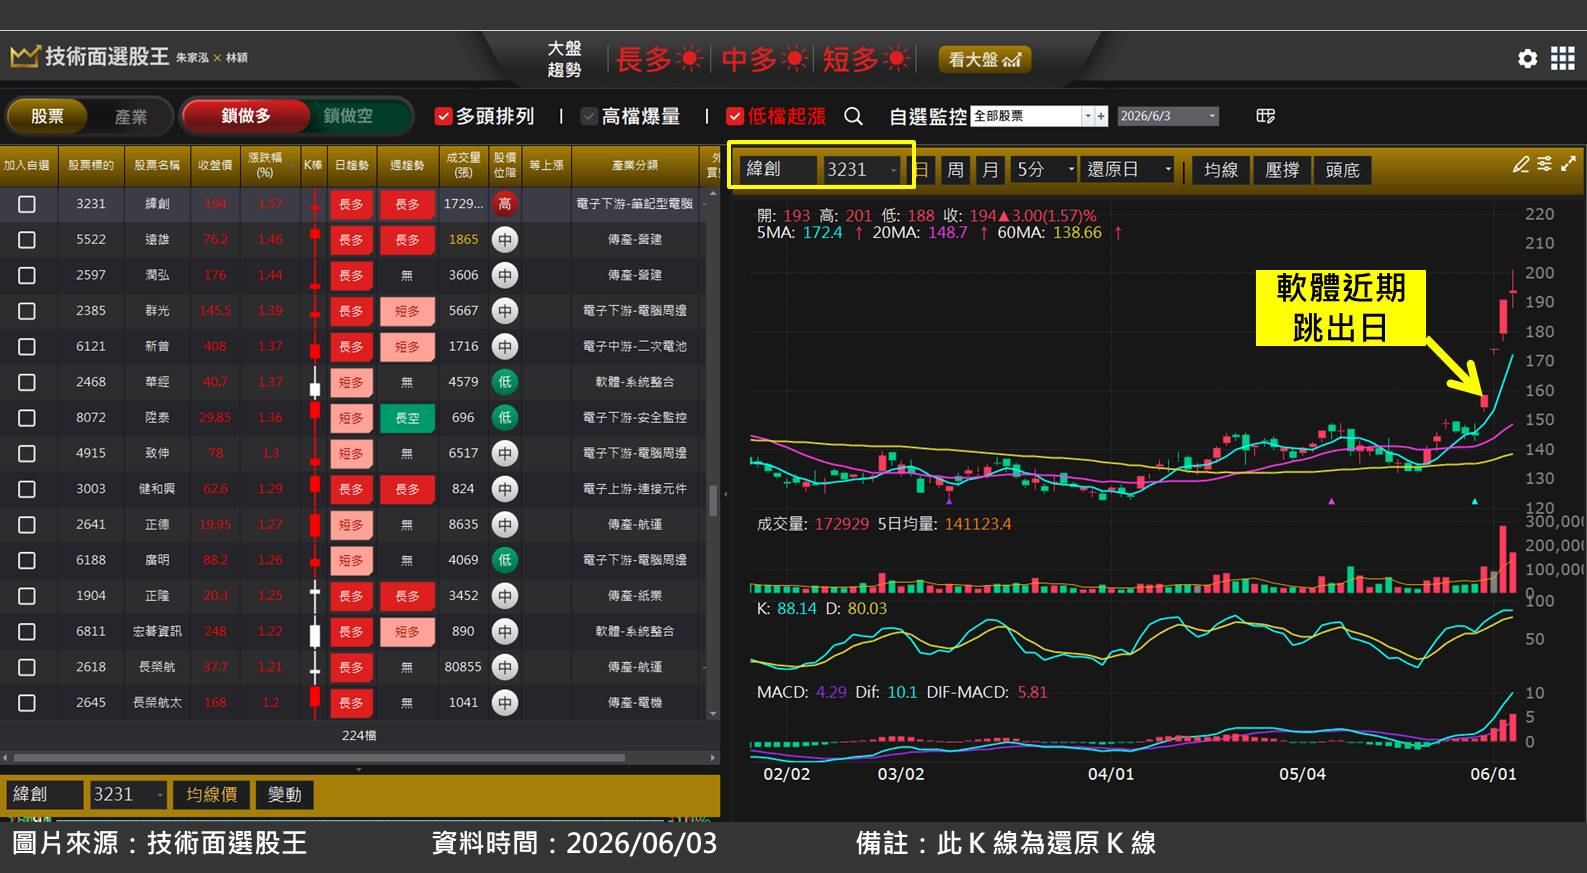Click the vertical scrollbar thumb of stock list

pos(713,500)
